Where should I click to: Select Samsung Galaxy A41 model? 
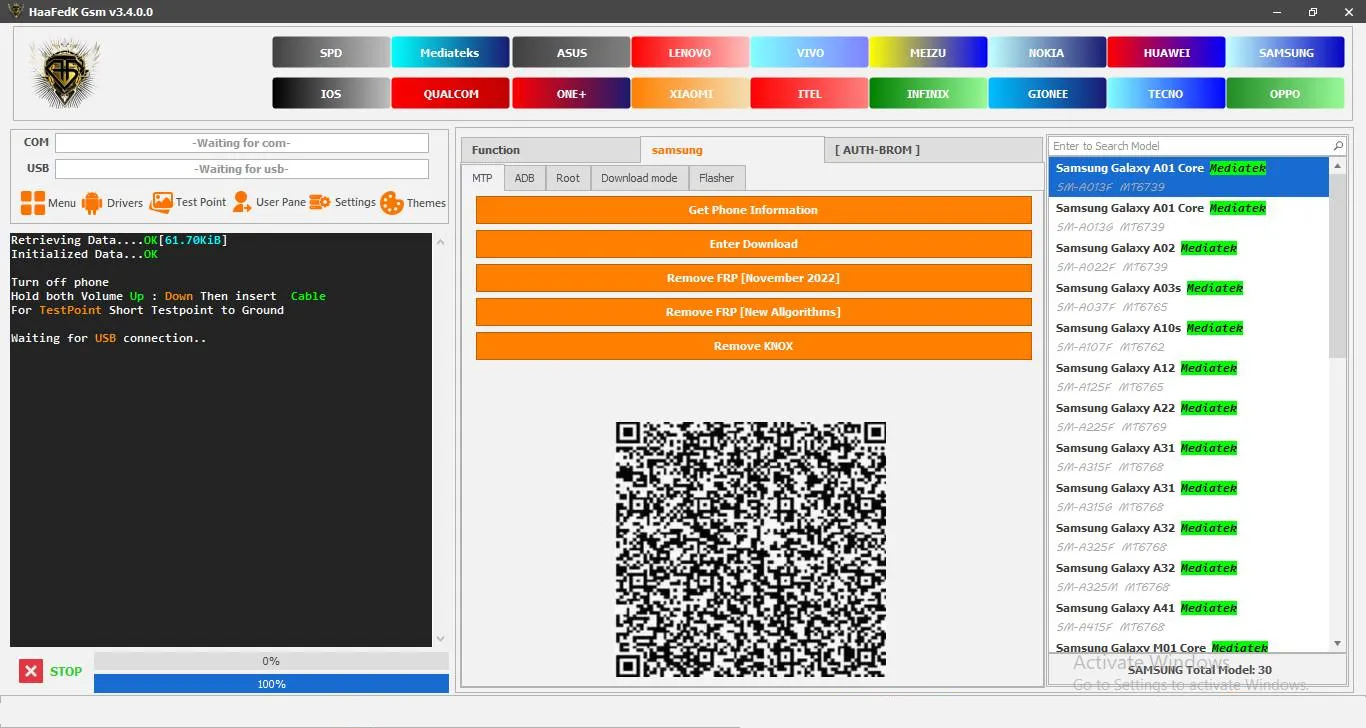(x=1189, y=617)
